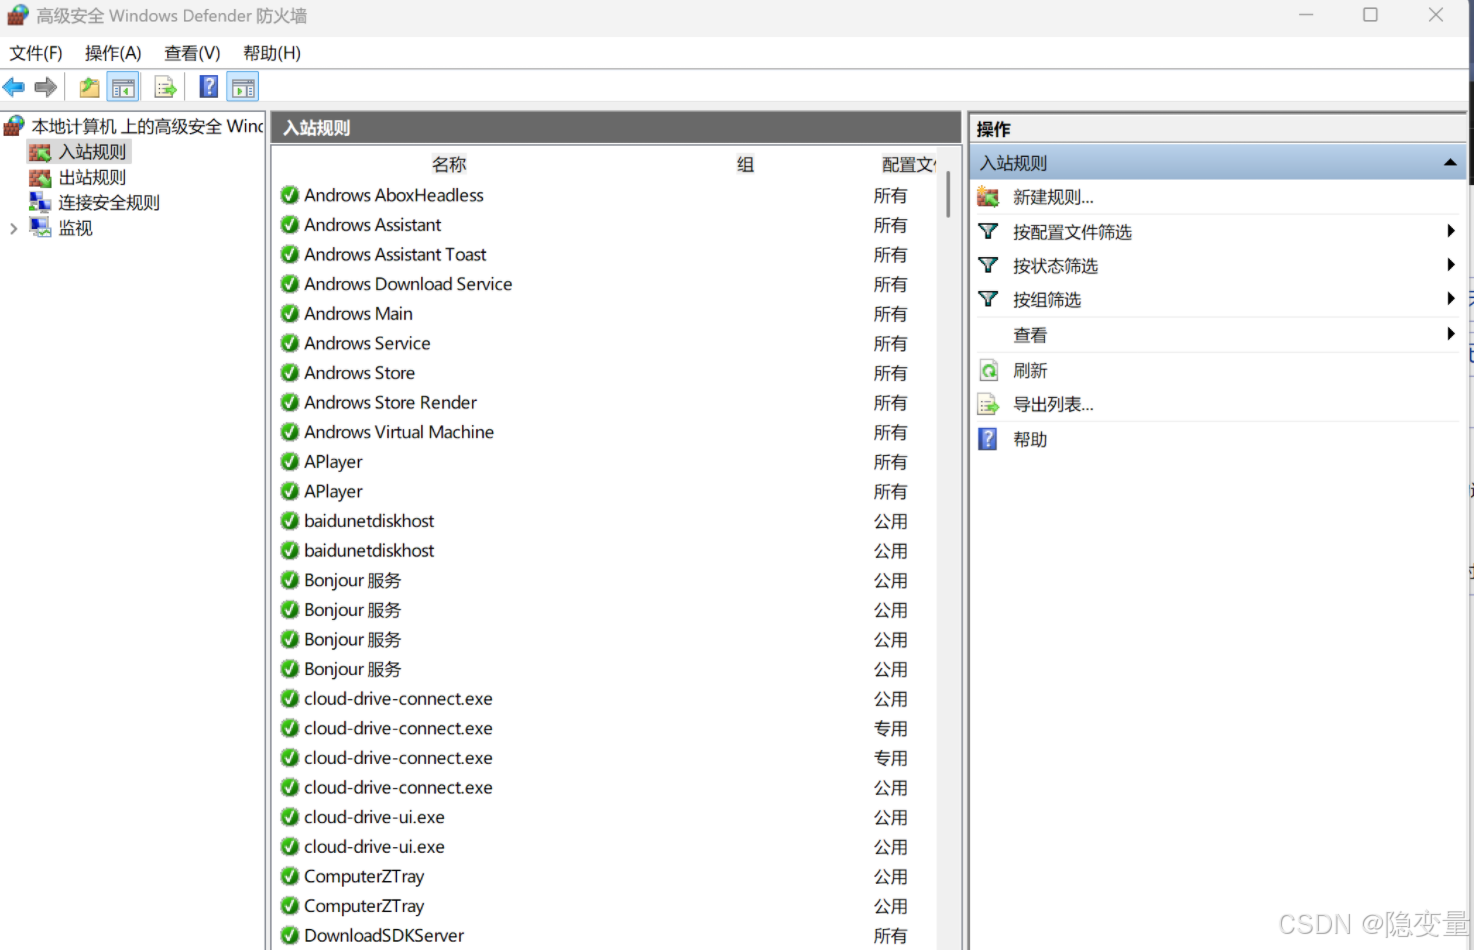Viewport: 1474px width, 950px height.
Task: Click 导出列表... action
Action: [x=1053, y=404]
